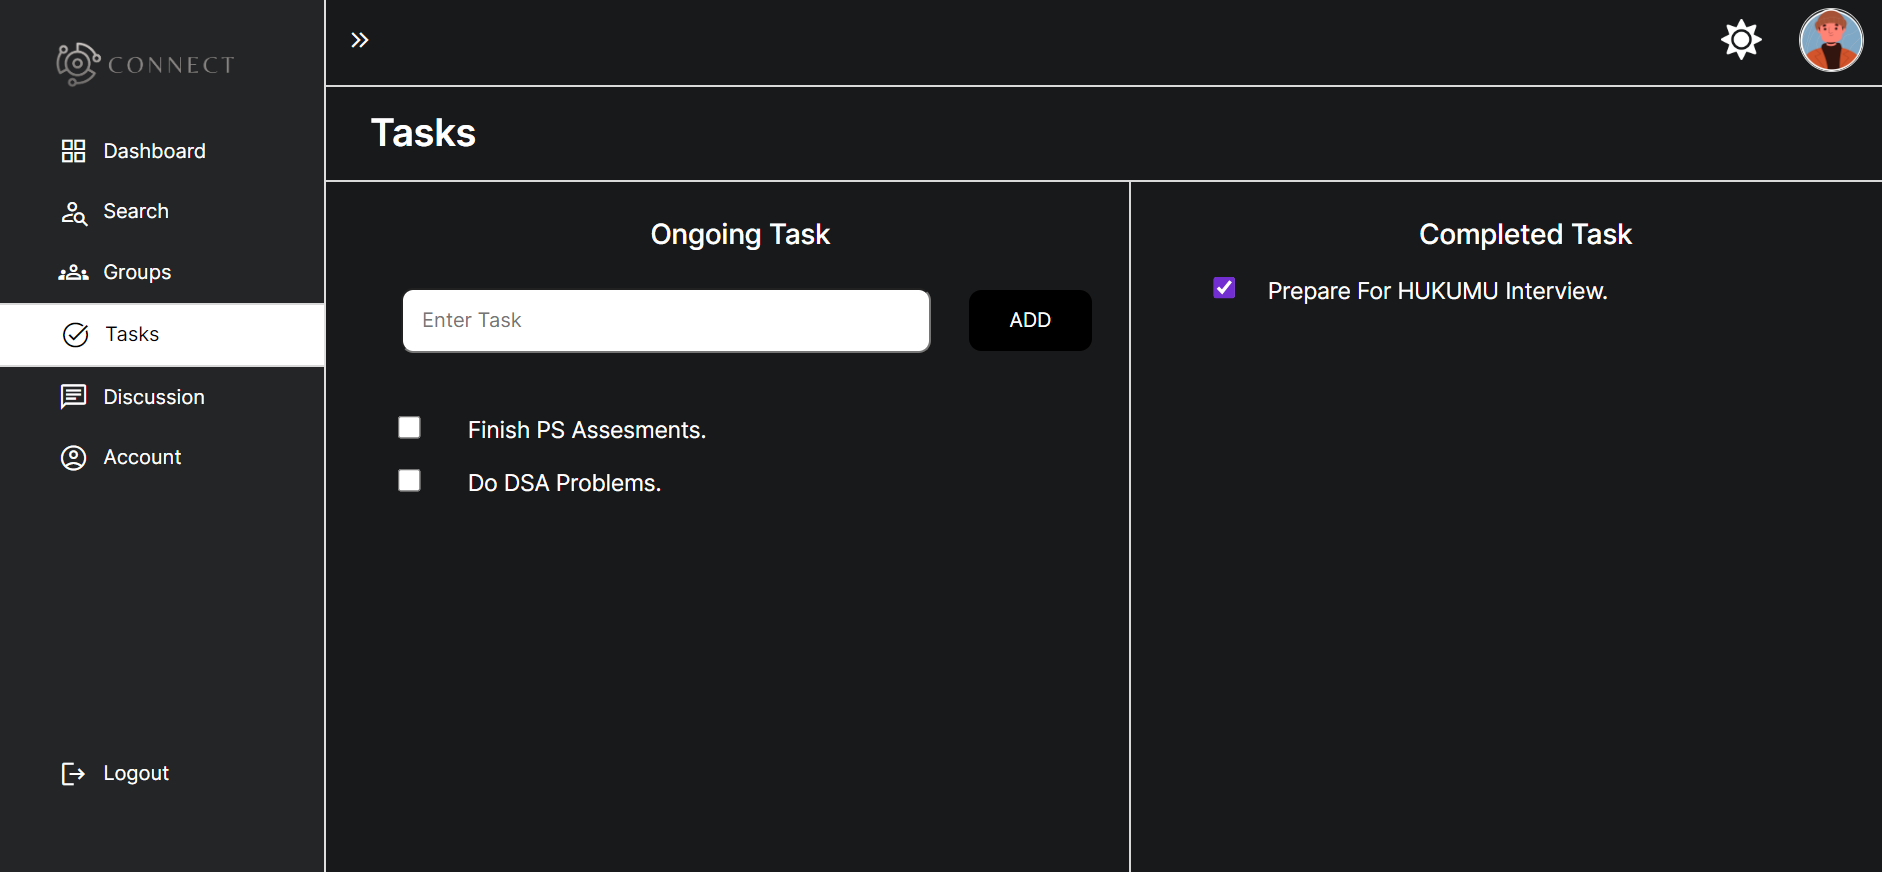This screenshot has width=1882, height=872.
Task: Open the Dashboard page
Action: [x=154, y=151]
